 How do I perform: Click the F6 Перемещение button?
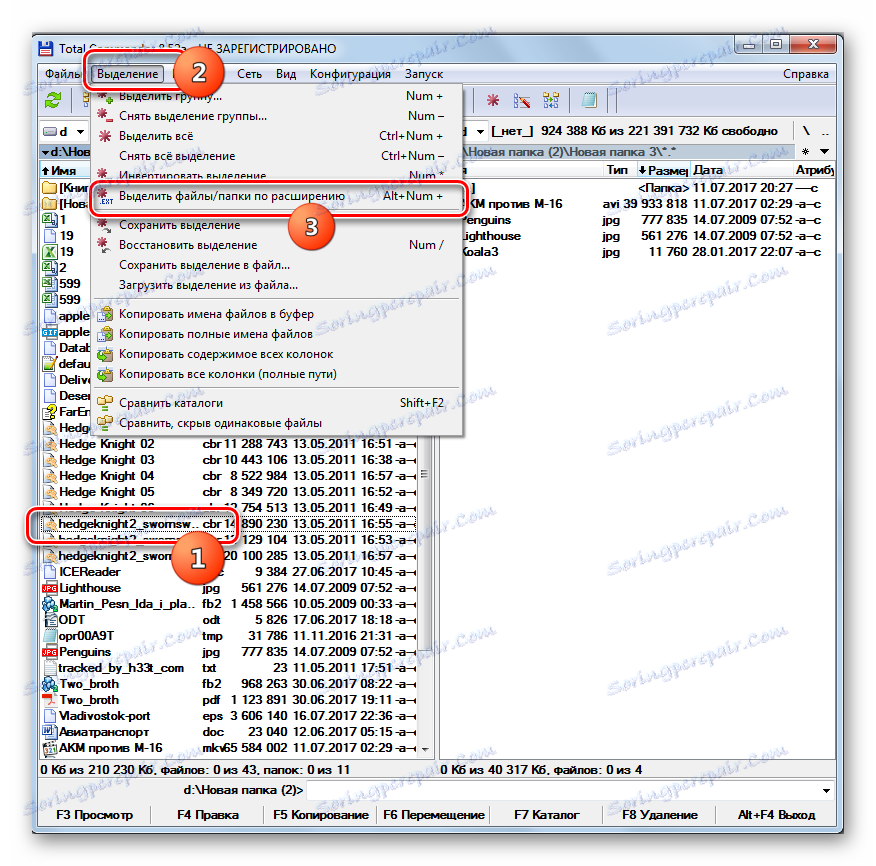click(x=434, y=815)
